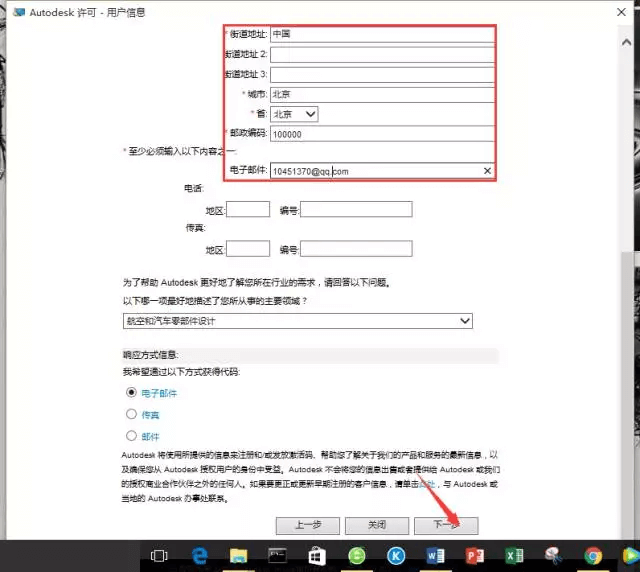Click the 邮政编码 input field
Viewport: 640px width, 572px height.
click(382, 134)
